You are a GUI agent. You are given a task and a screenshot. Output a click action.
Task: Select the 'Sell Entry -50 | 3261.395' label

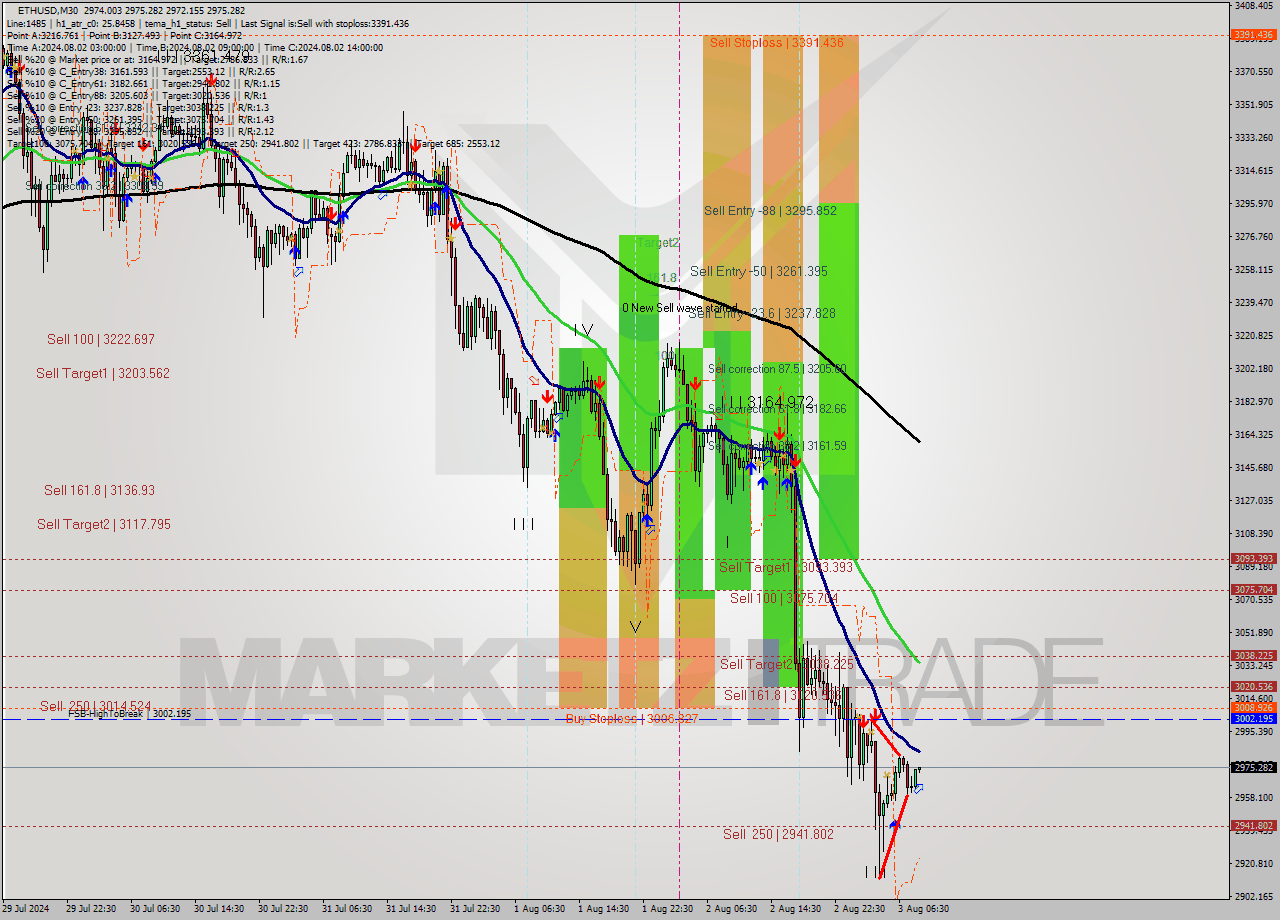tap(759, 271)
